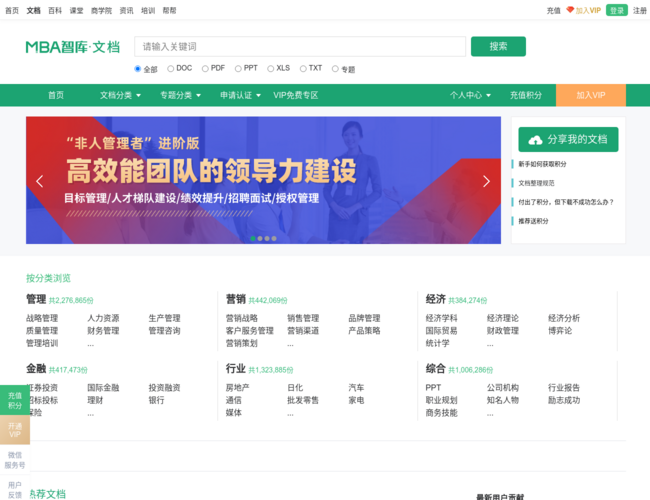The image size is (650, 500).
Task: Open 资讯 in the top site menu
Action: [126, 10]
